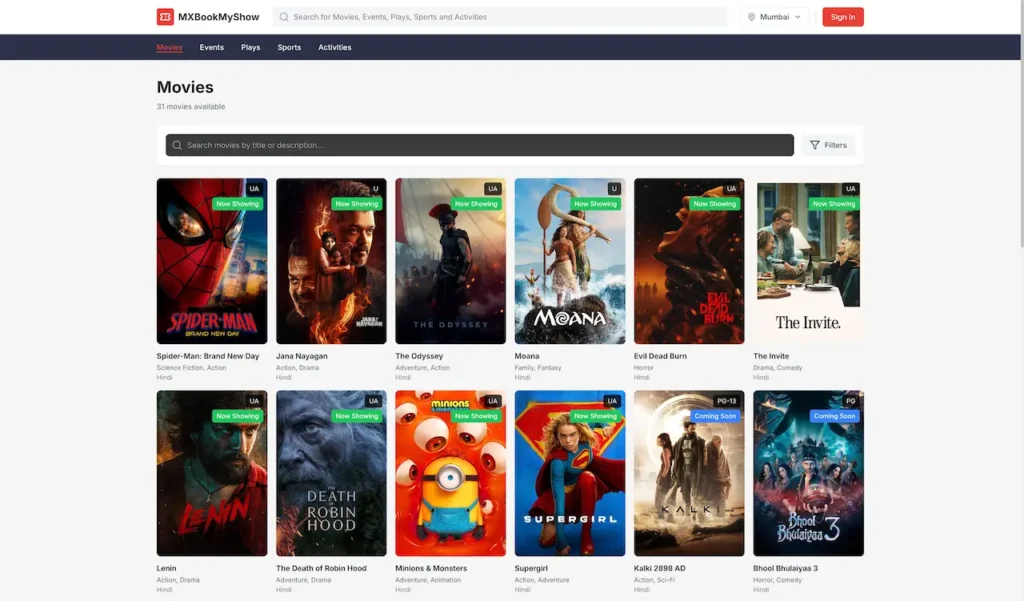Open The Death of Robin Hood poster
The width and height of the screenshot is (1024, 601).
331,474
